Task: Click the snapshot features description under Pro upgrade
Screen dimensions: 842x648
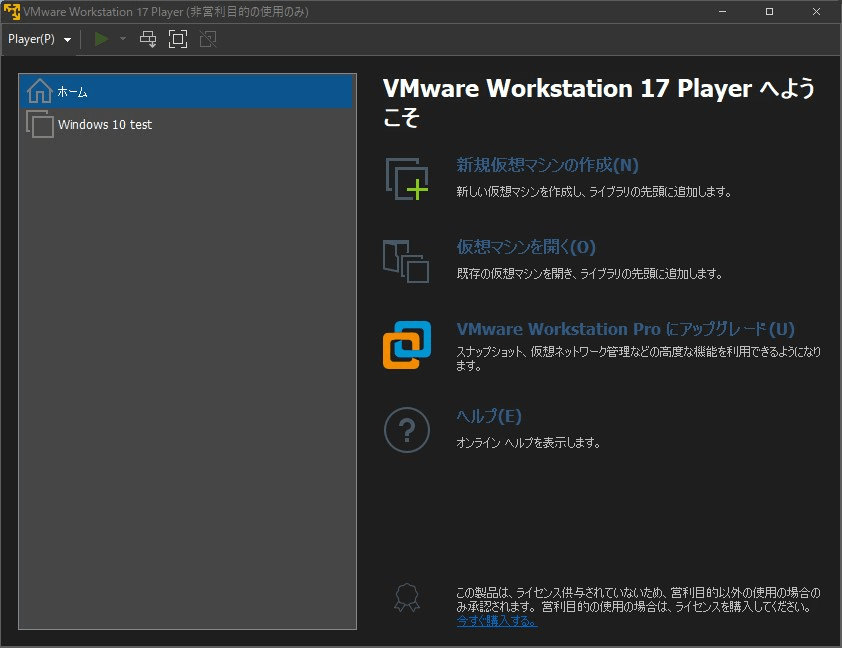Action: pyautogui.click(x=638, y=358)
